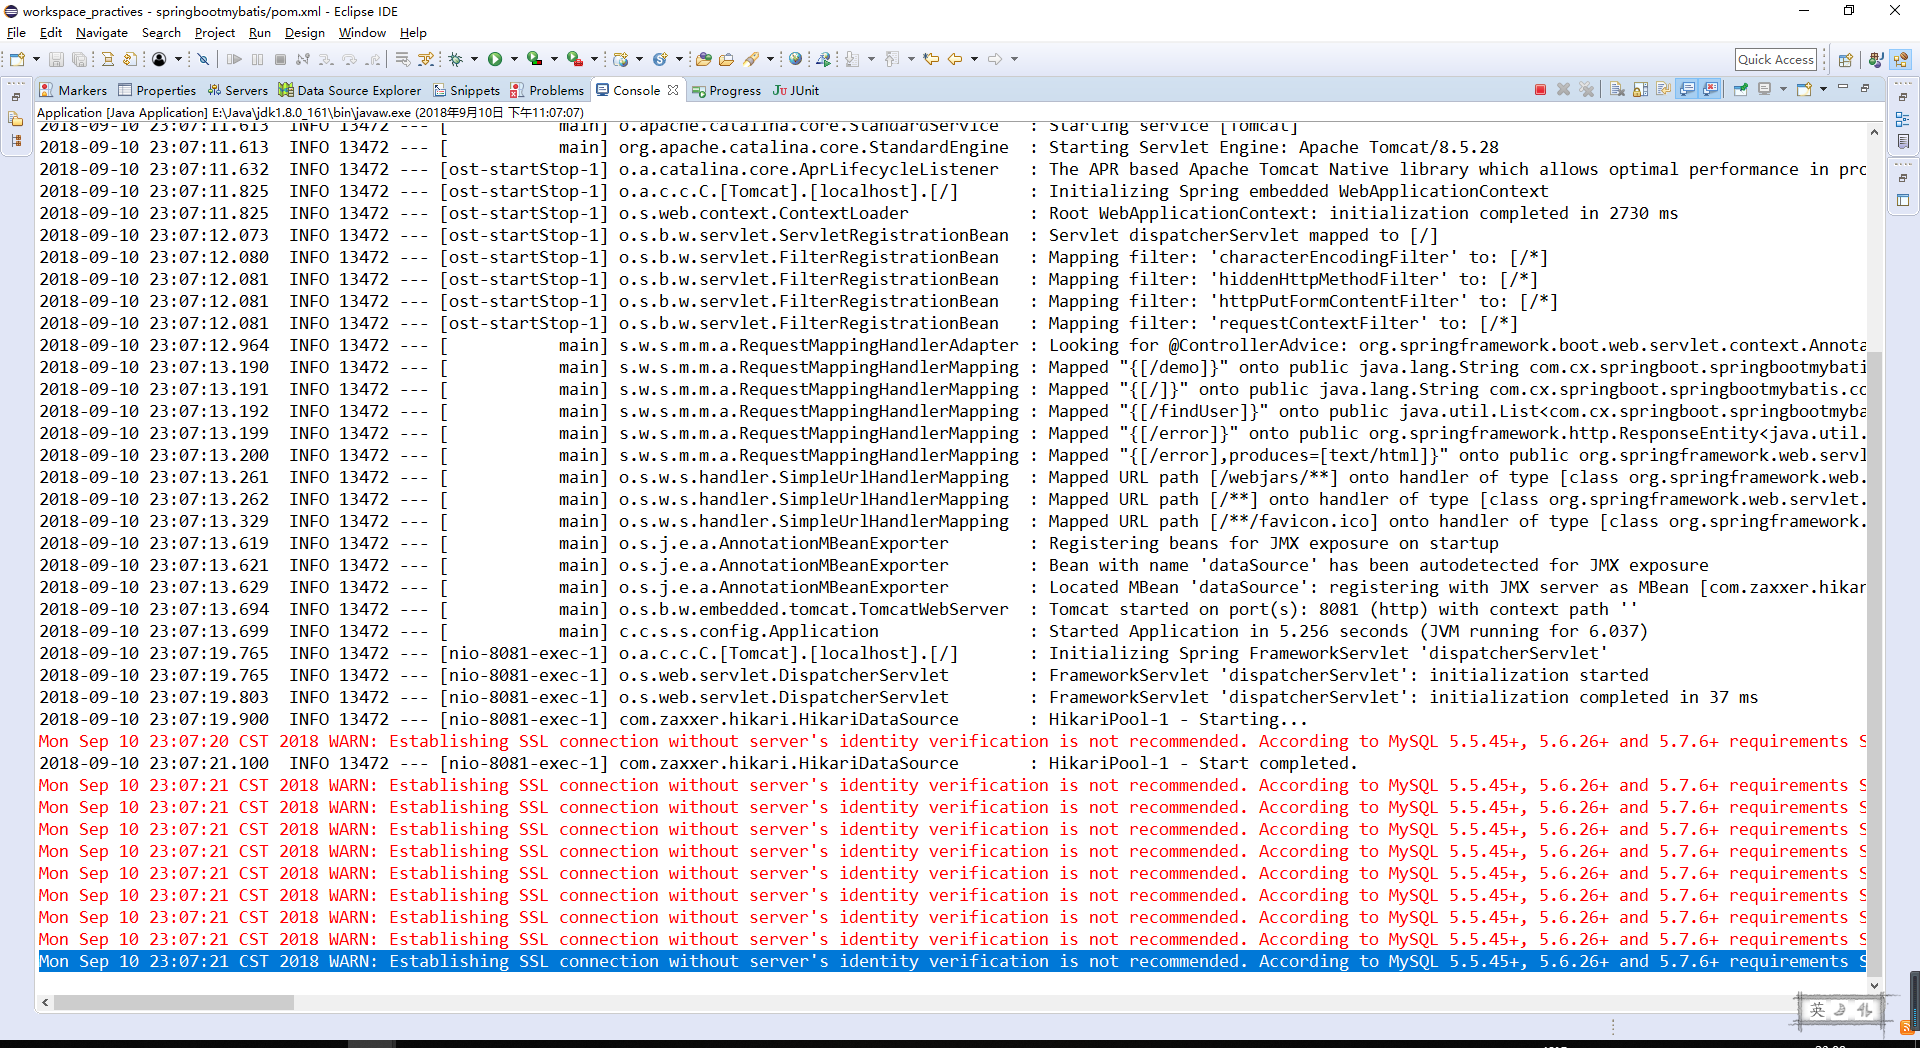Open the Run configurations dropdown arrow
The image size is (1920, 1048).
[x=513, y=59]
